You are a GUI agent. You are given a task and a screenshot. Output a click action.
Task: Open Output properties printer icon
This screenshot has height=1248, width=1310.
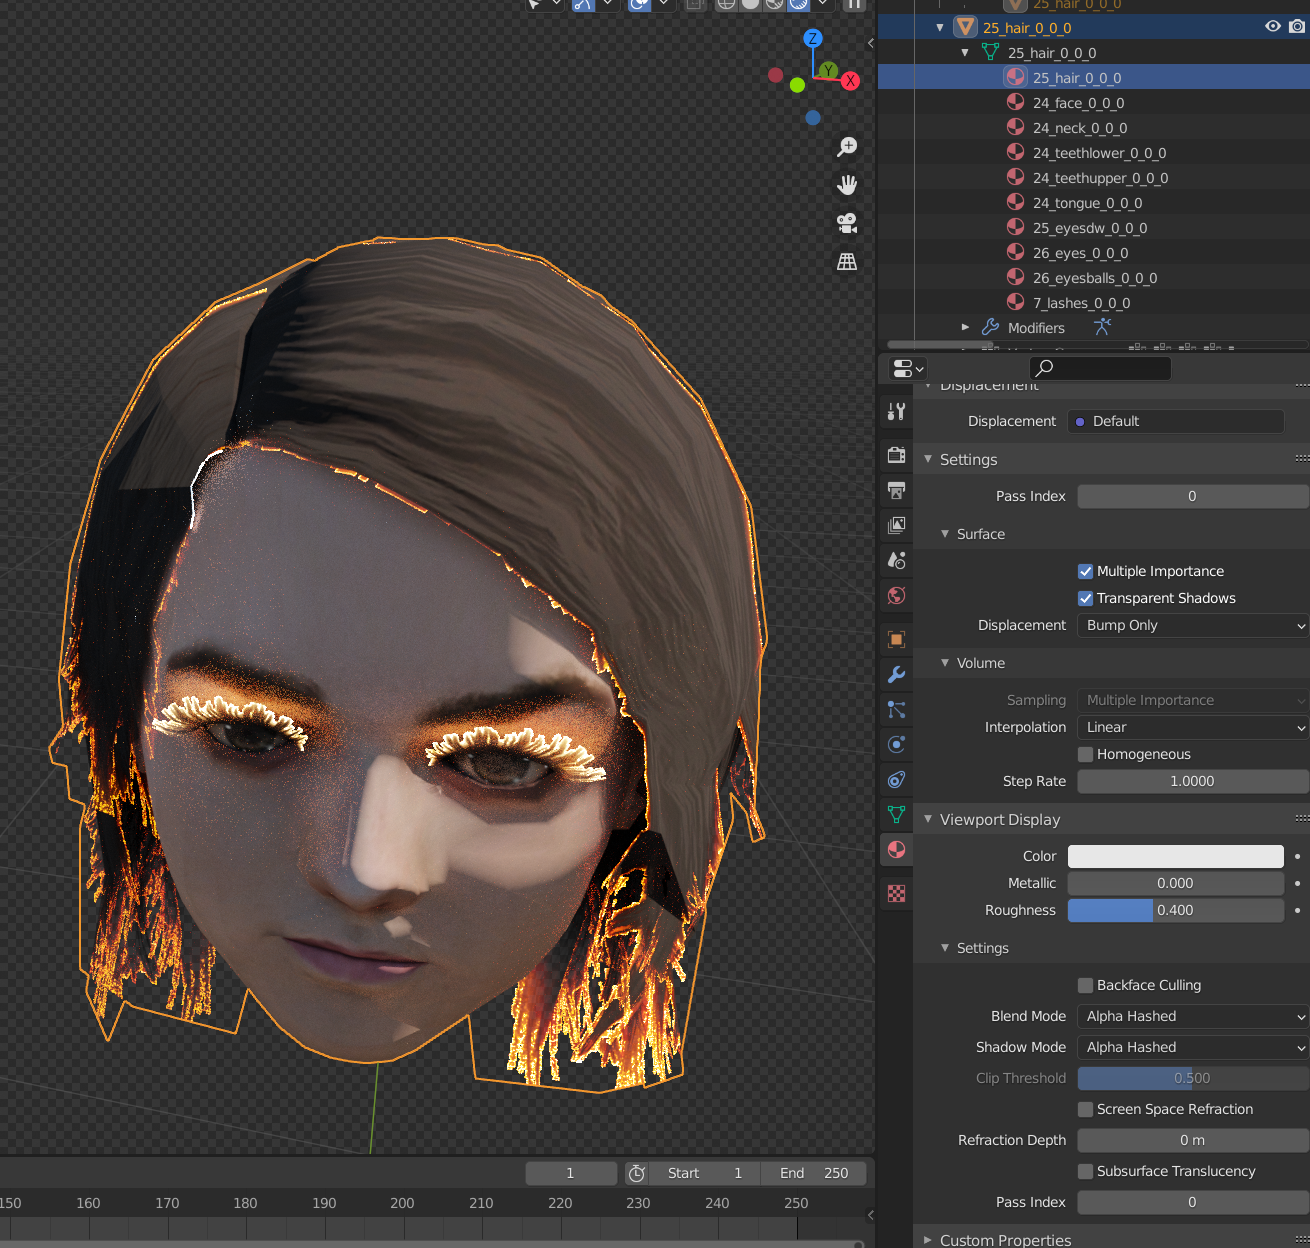(x=896, y=490)
